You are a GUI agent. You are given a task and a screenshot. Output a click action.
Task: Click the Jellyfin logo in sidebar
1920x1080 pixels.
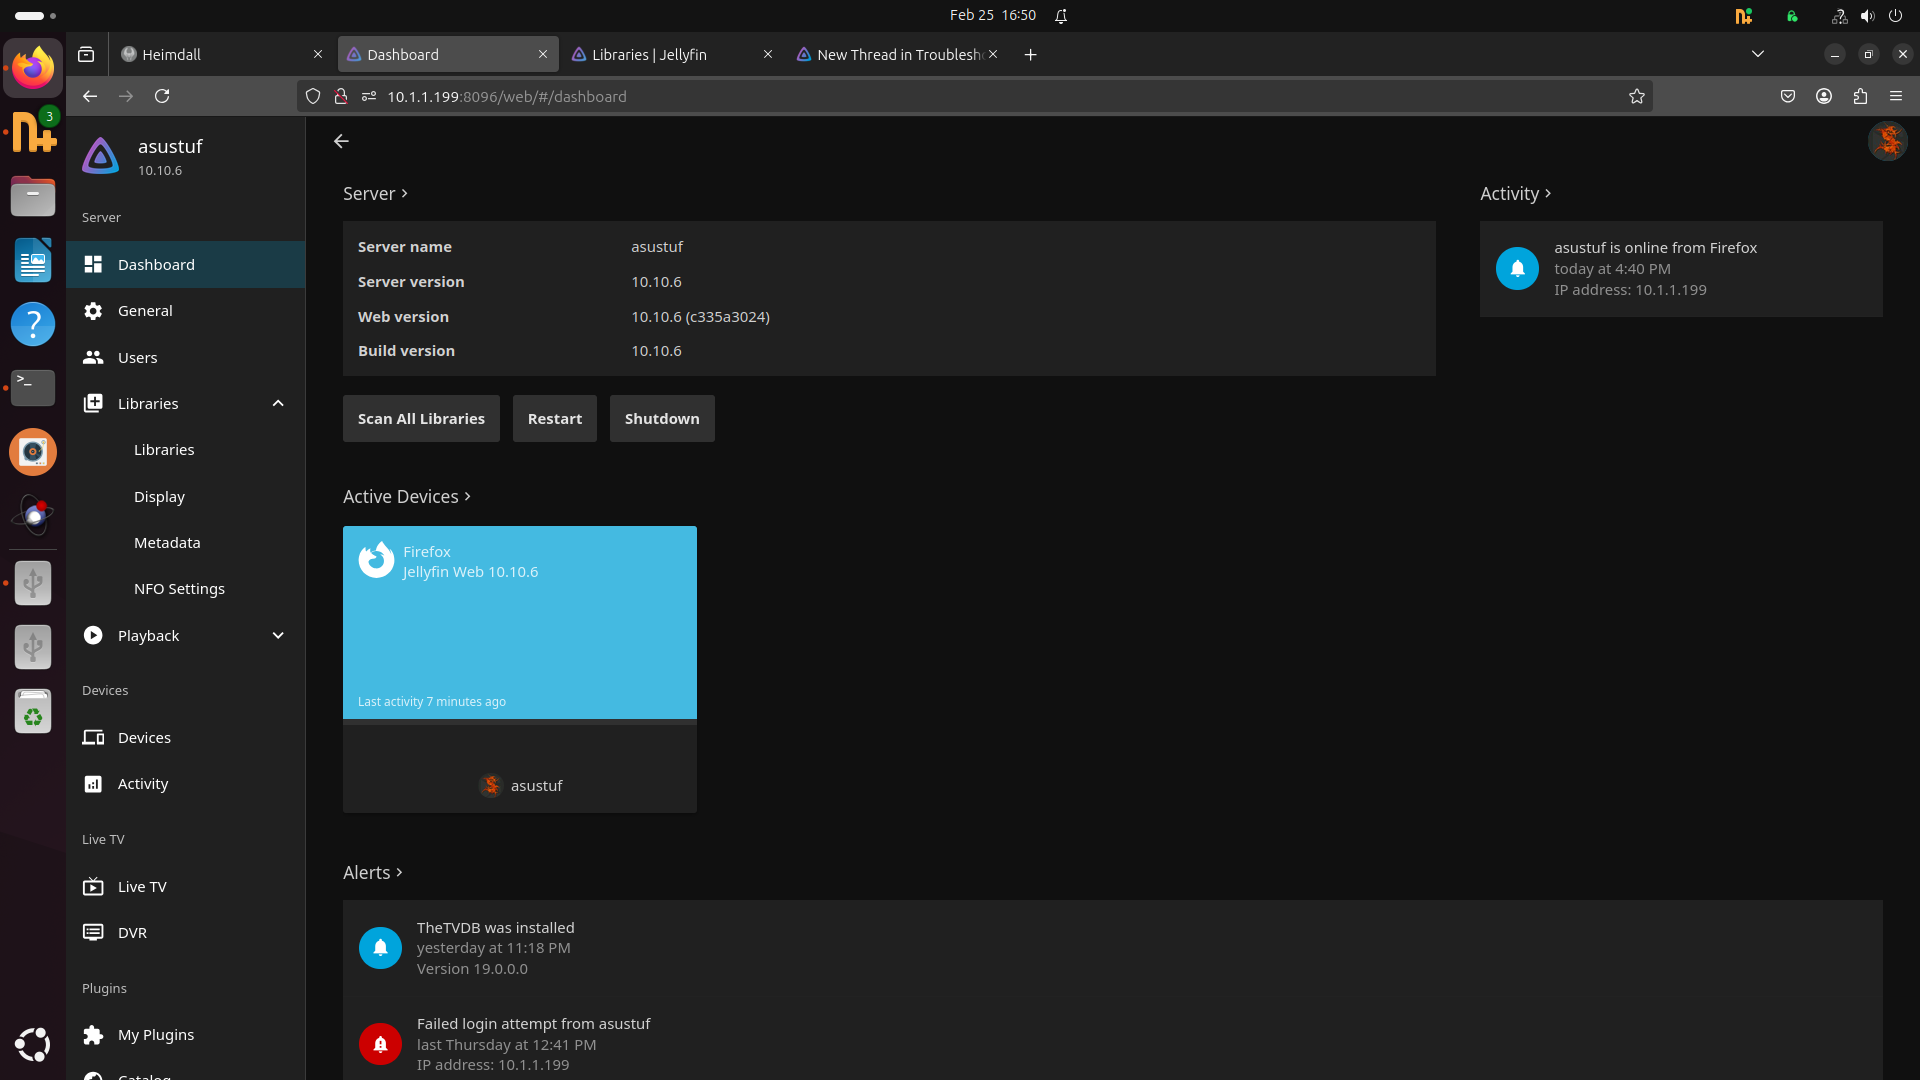click(100, 157)
